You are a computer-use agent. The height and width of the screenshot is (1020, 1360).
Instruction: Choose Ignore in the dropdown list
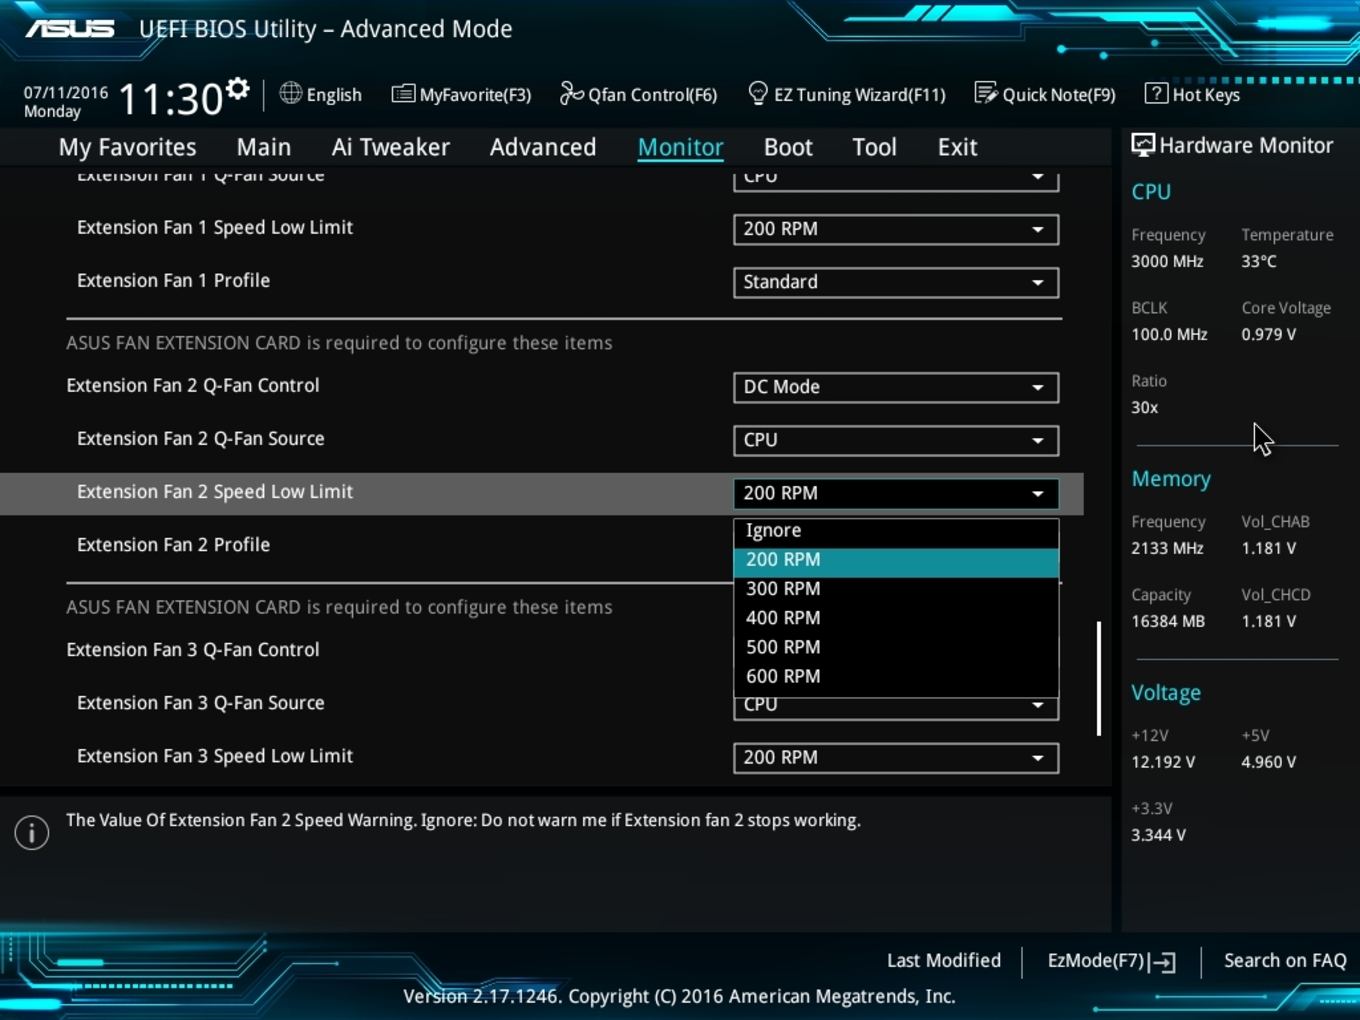(896, 531)
